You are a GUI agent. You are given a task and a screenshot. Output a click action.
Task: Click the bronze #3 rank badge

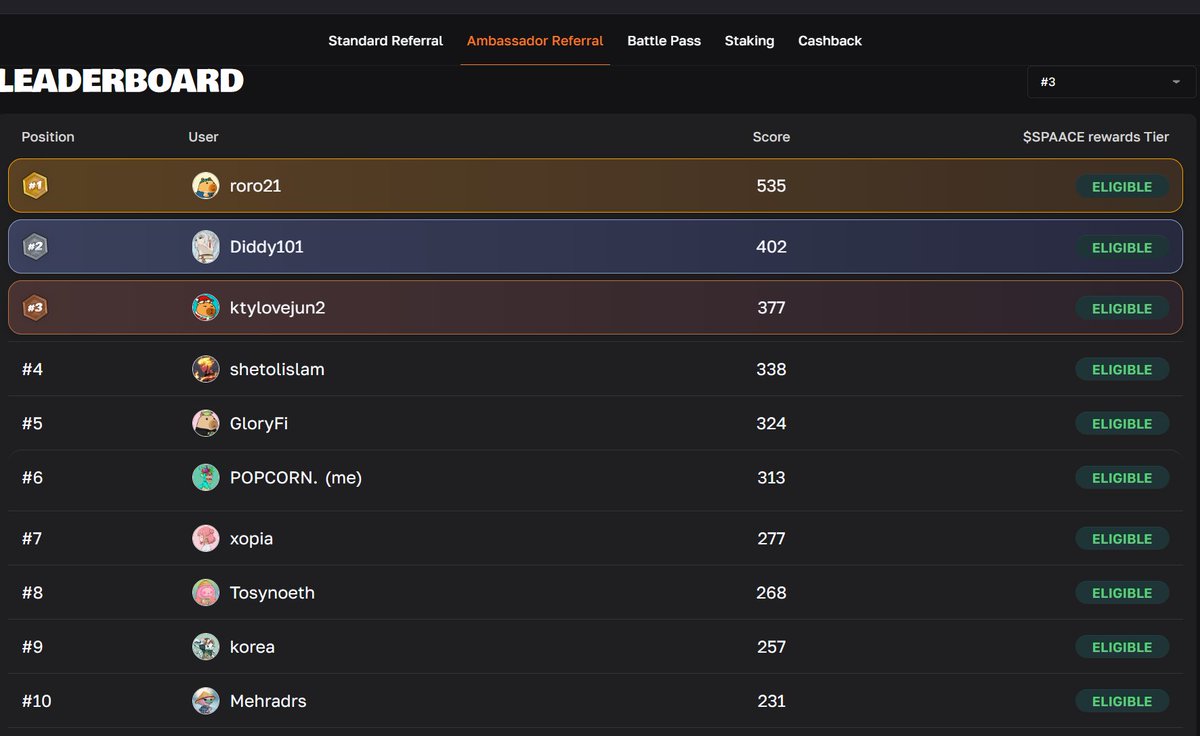pos(35,308)
